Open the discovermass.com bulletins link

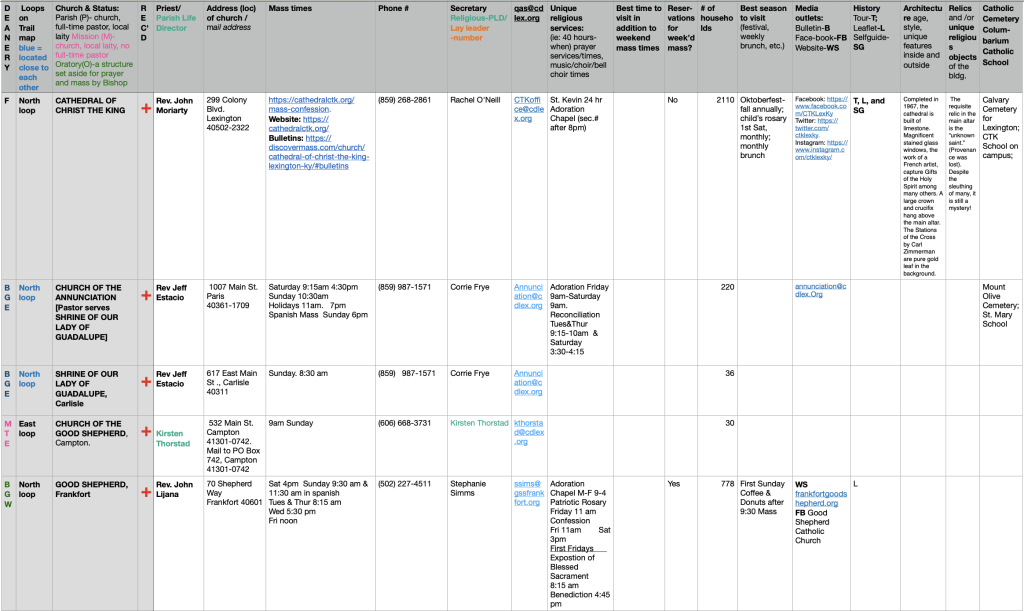pyautogui.click(x=320, y=148)
